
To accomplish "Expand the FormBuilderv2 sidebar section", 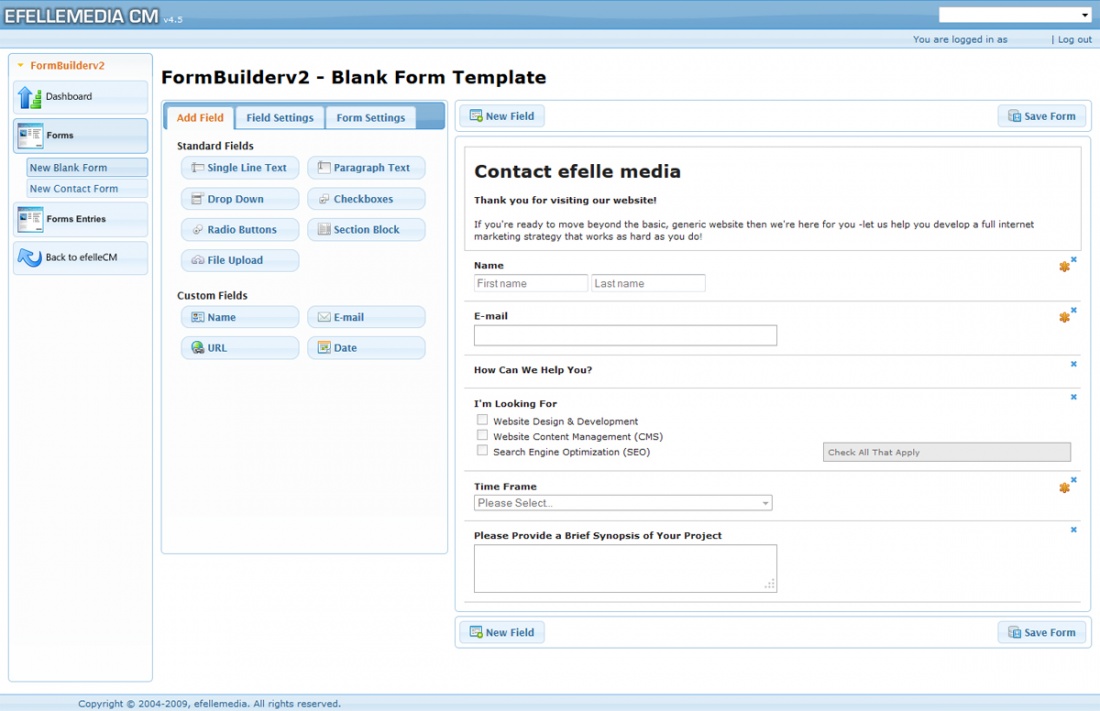I will (62, 65).
